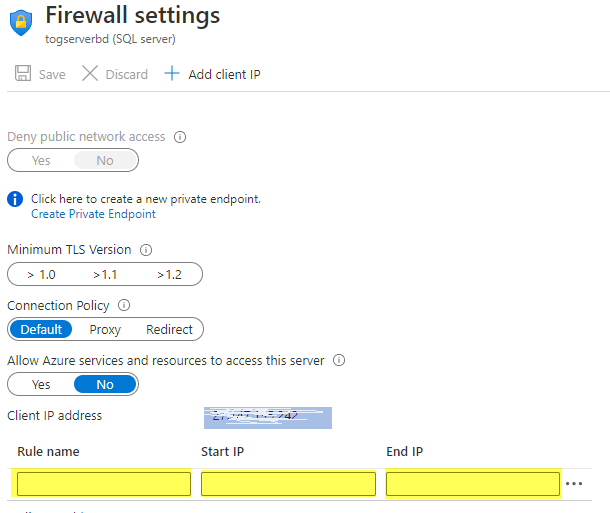Click the Firewall settings shield icon

[21, 23]
